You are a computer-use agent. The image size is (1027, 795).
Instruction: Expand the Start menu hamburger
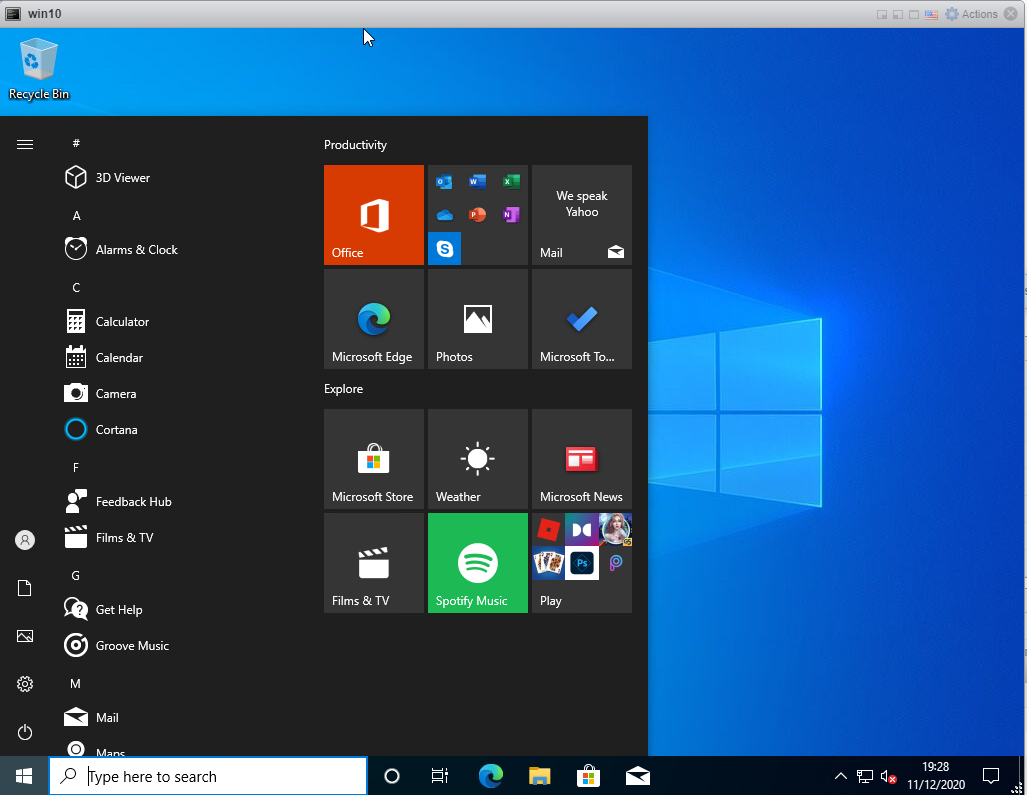(x=24, y=144)
